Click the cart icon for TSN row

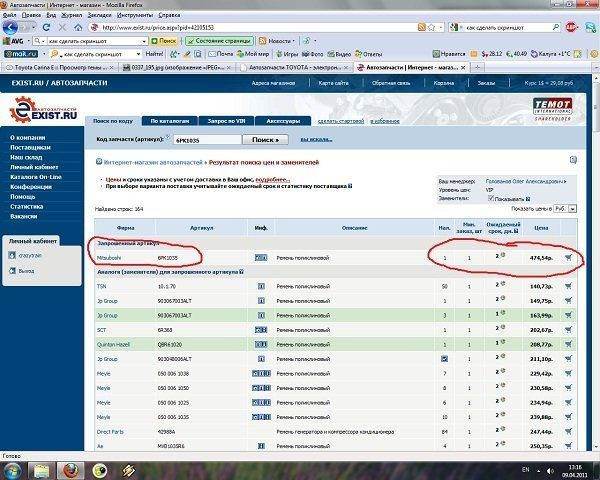[569, 285]
